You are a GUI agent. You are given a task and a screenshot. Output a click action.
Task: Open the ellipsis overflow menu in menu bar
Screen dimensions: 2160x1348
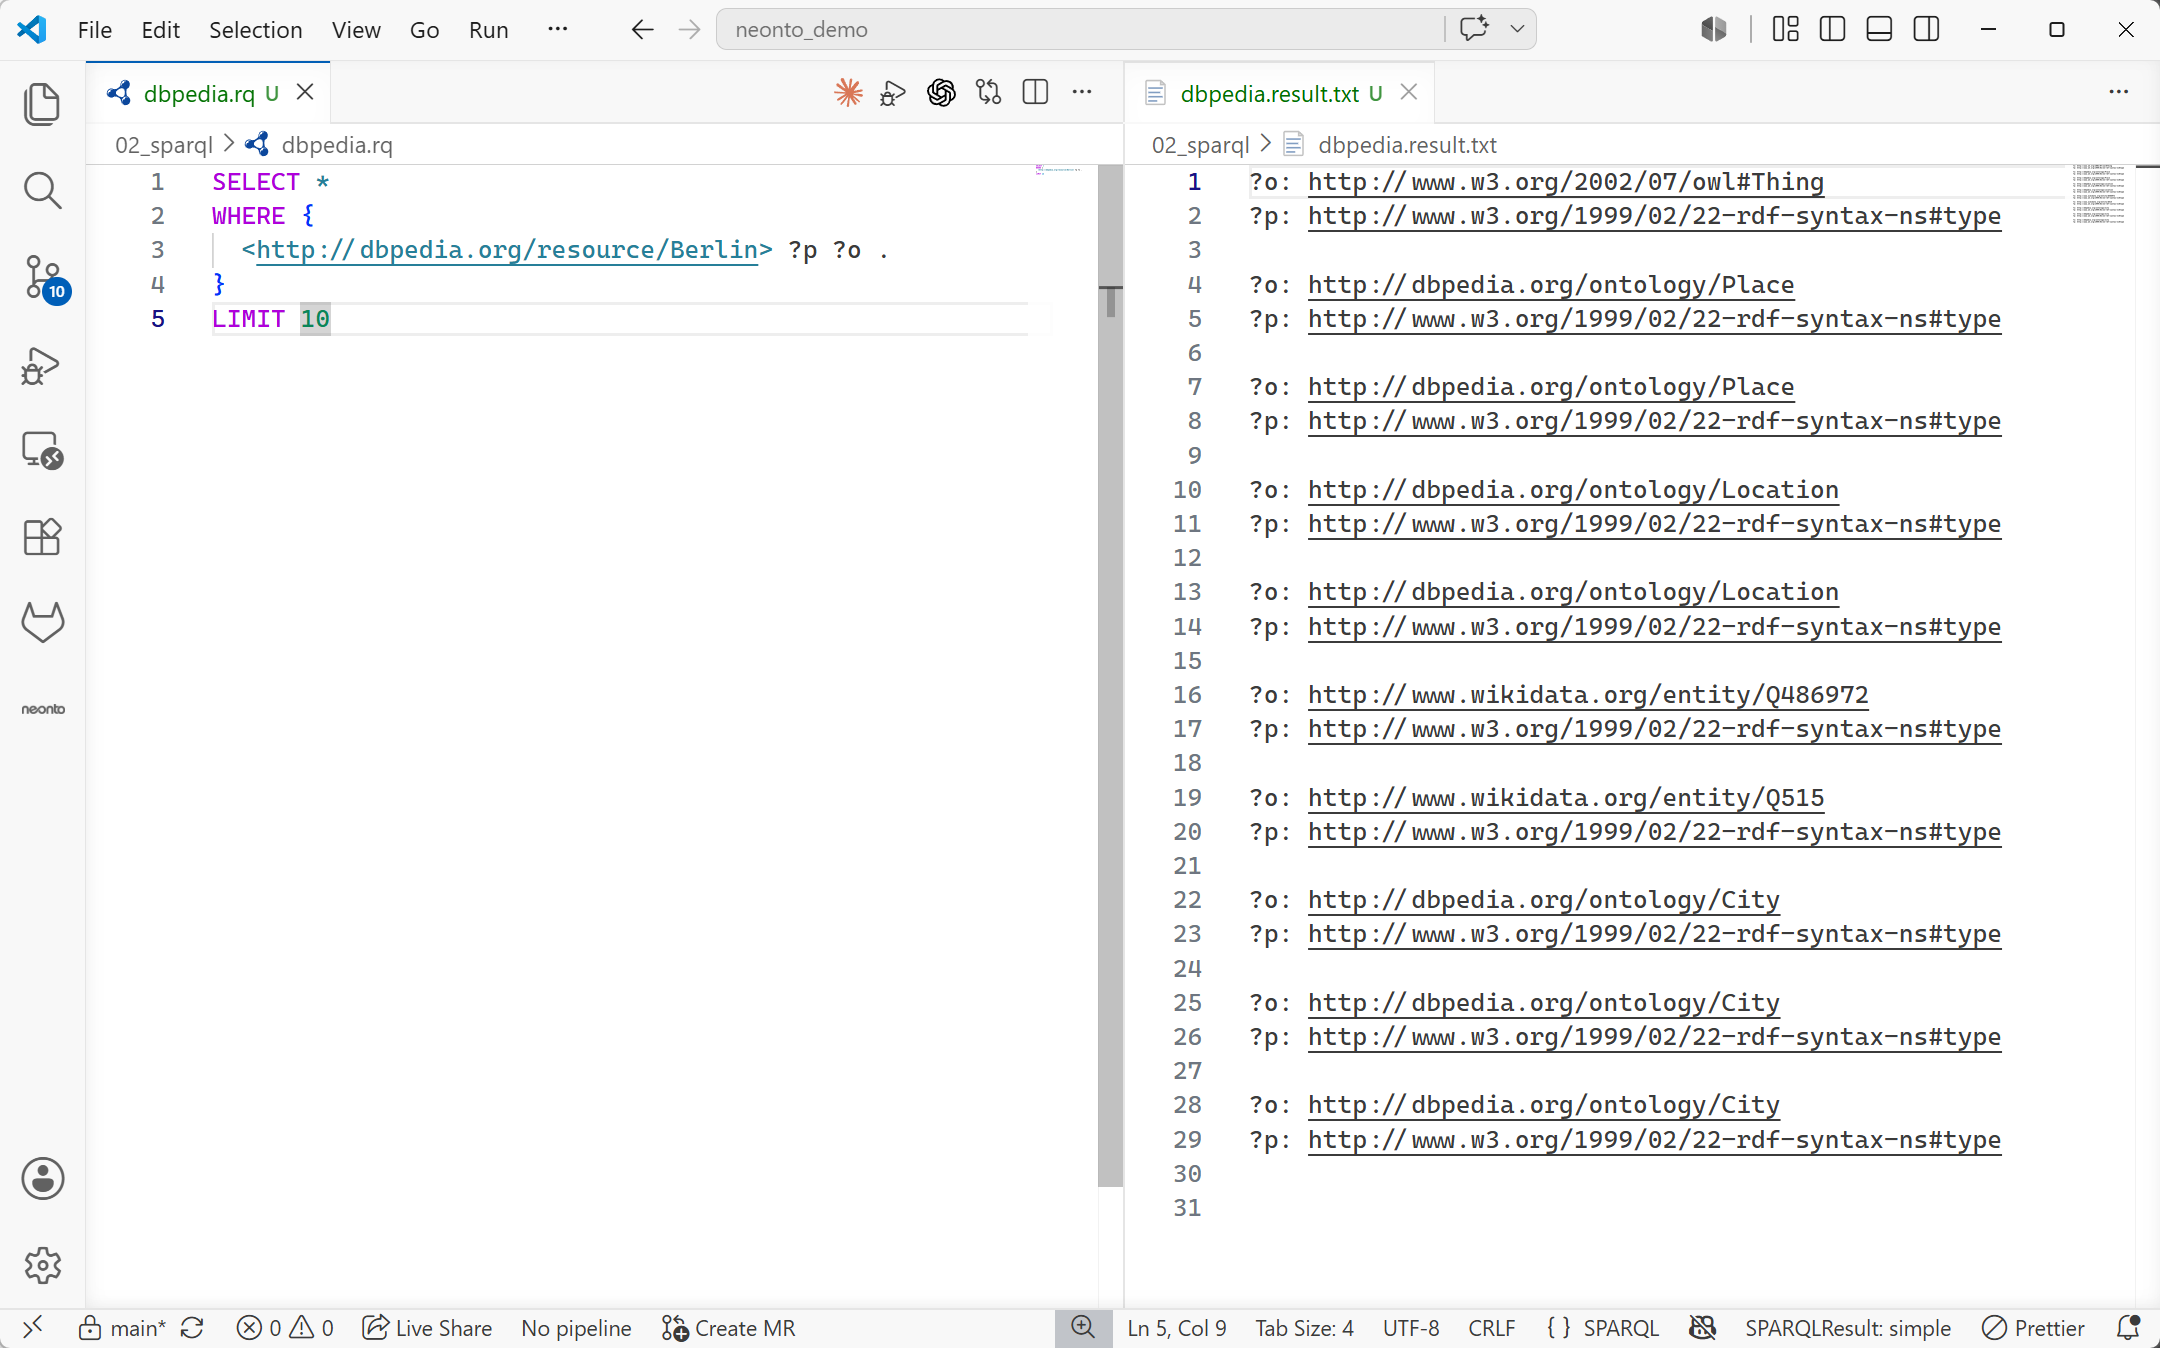558,29
